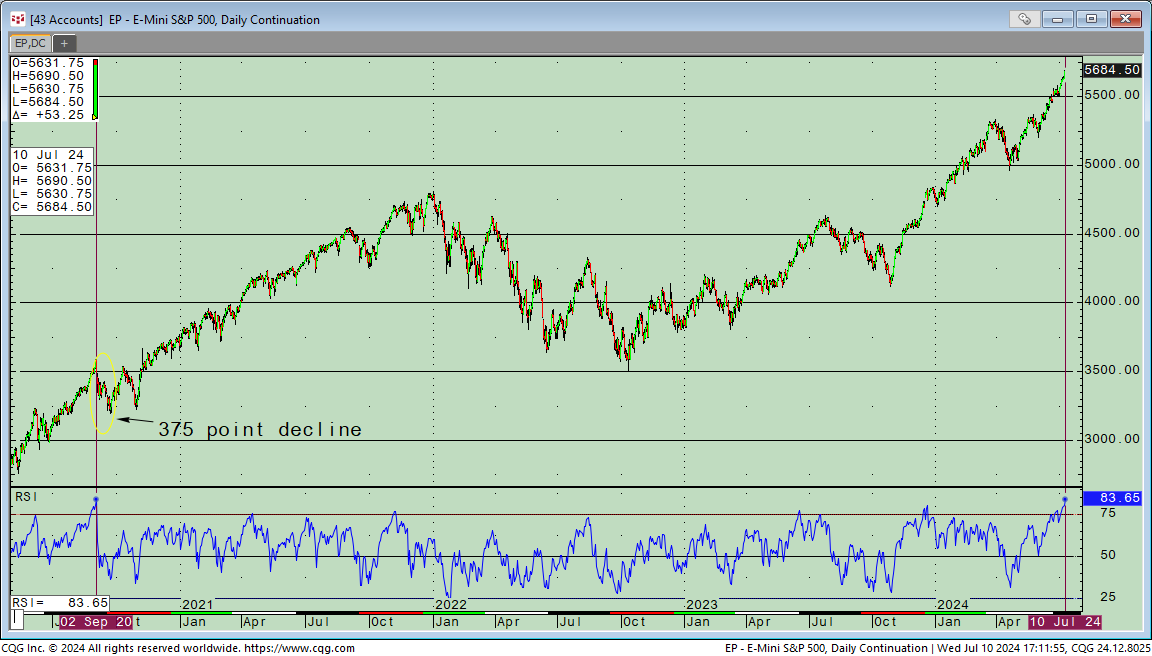Click the black 5684.50 current price tag

1112,71
